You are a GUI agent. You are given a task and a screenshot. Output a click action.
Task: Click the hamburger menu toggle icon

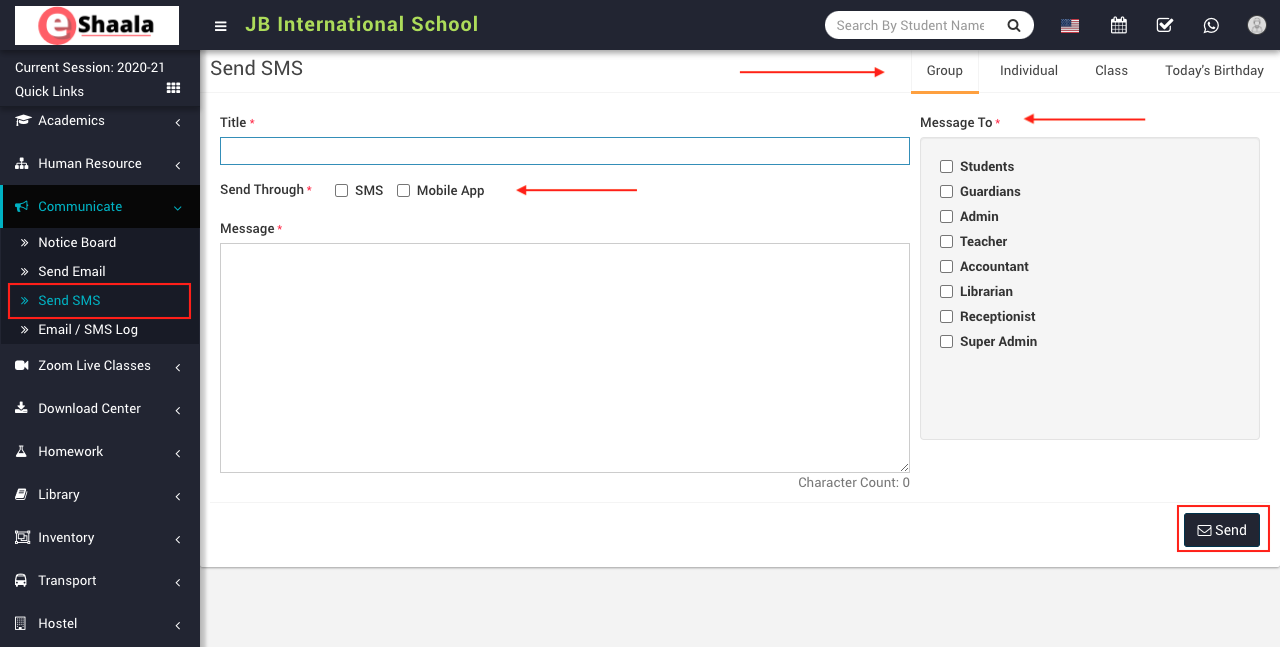pyautogui.click(x=221, y=26)
